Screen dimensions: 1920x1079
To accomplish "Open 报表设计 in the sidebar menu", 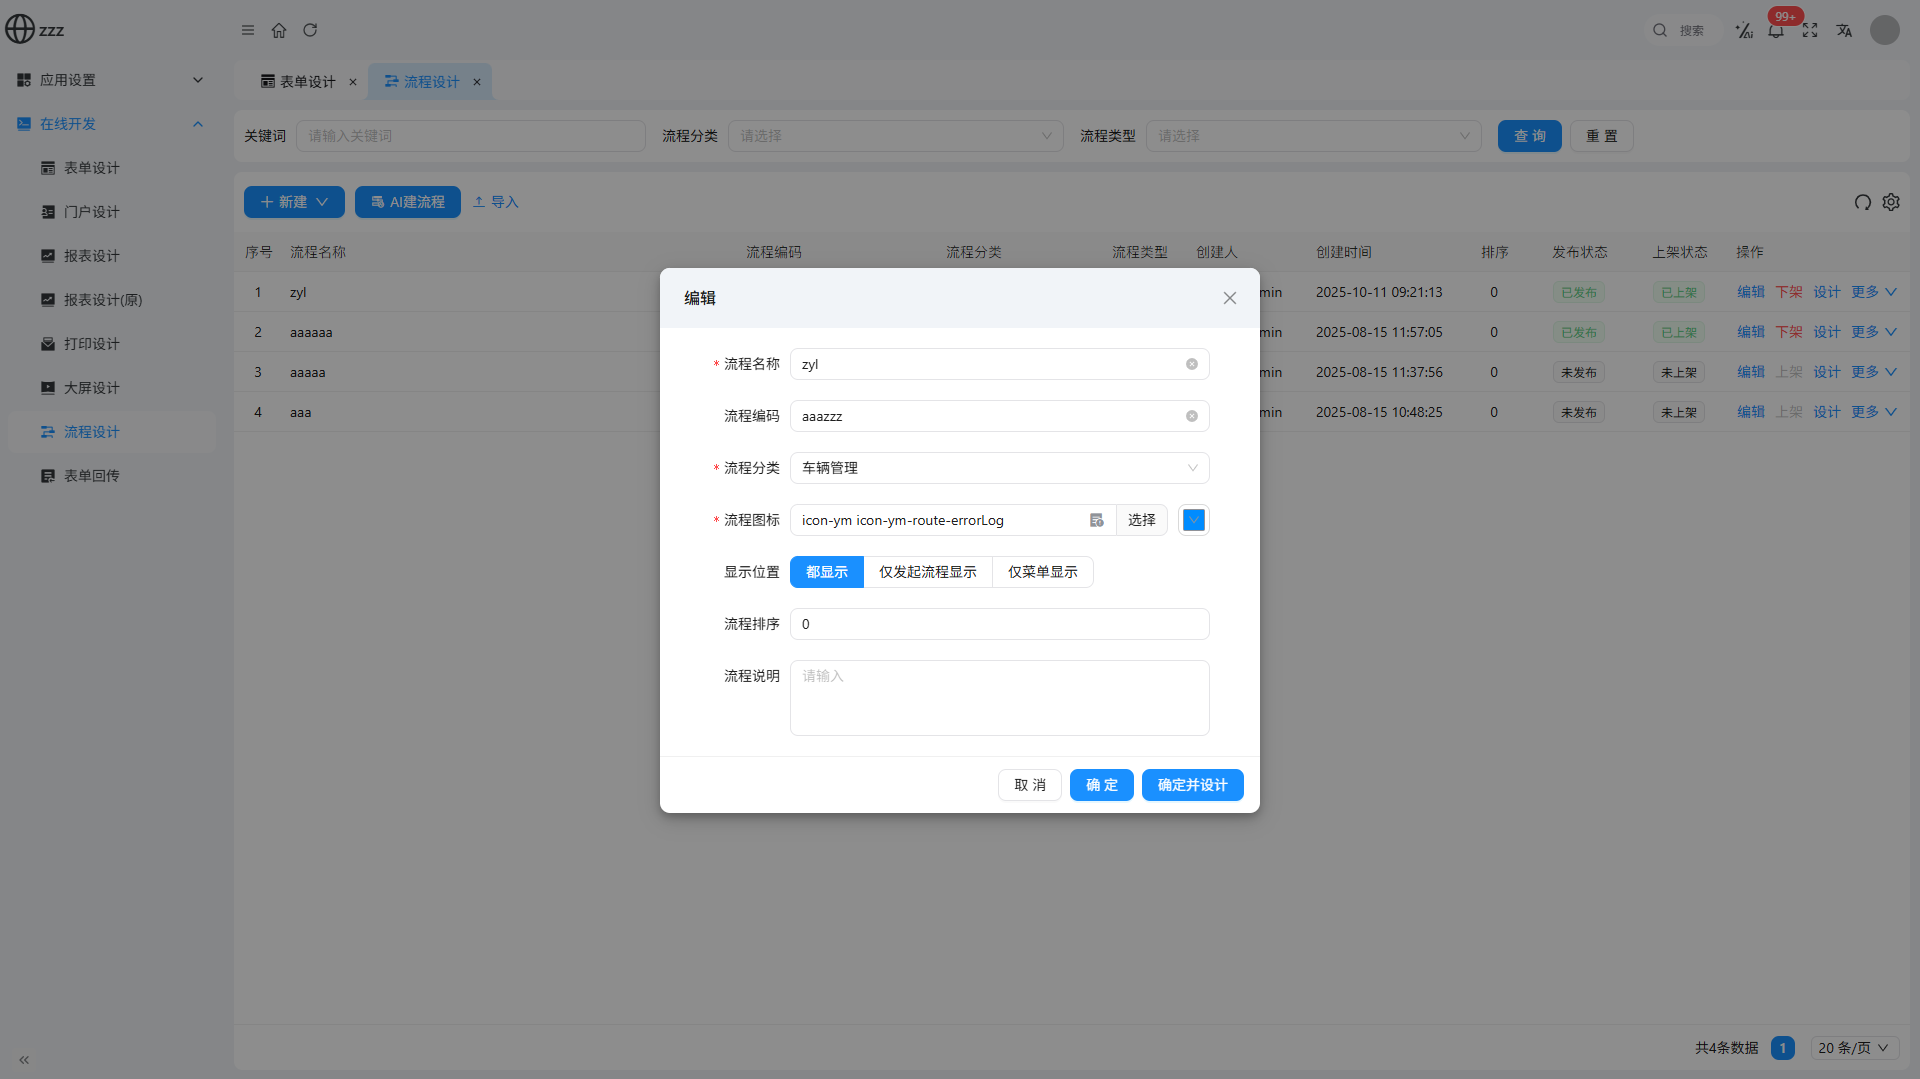I will pos(91,256).
